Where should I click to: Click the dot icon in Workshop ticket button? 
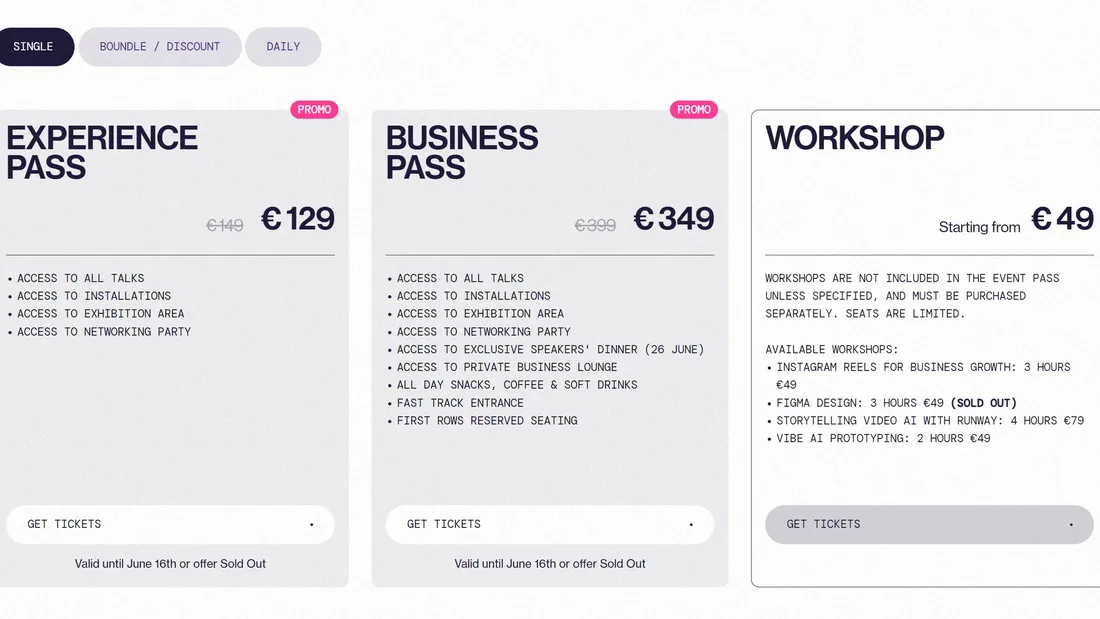pyautogui.click(x=1071, y=524)
